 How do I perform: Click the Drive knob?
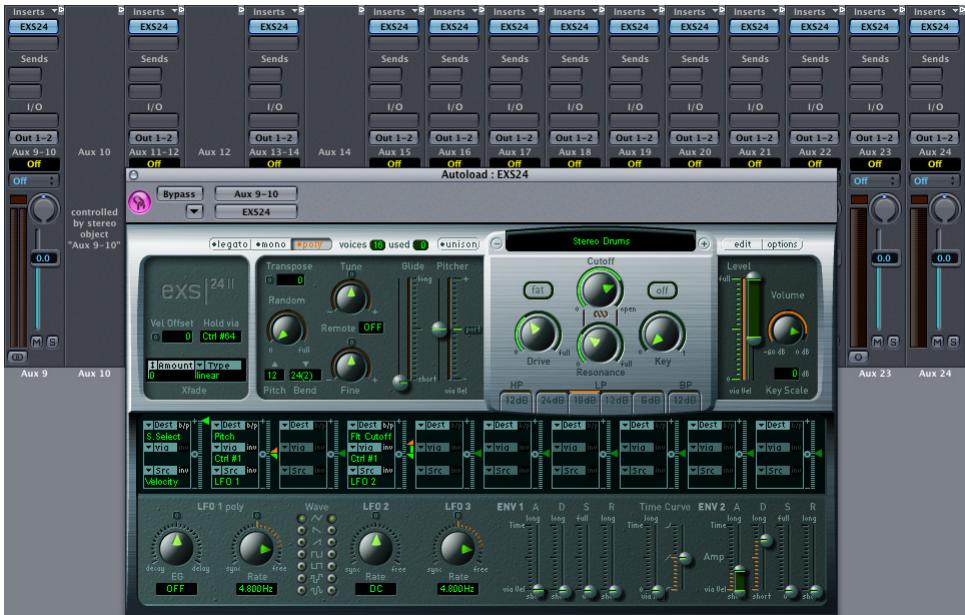click(x=537, y=334)
